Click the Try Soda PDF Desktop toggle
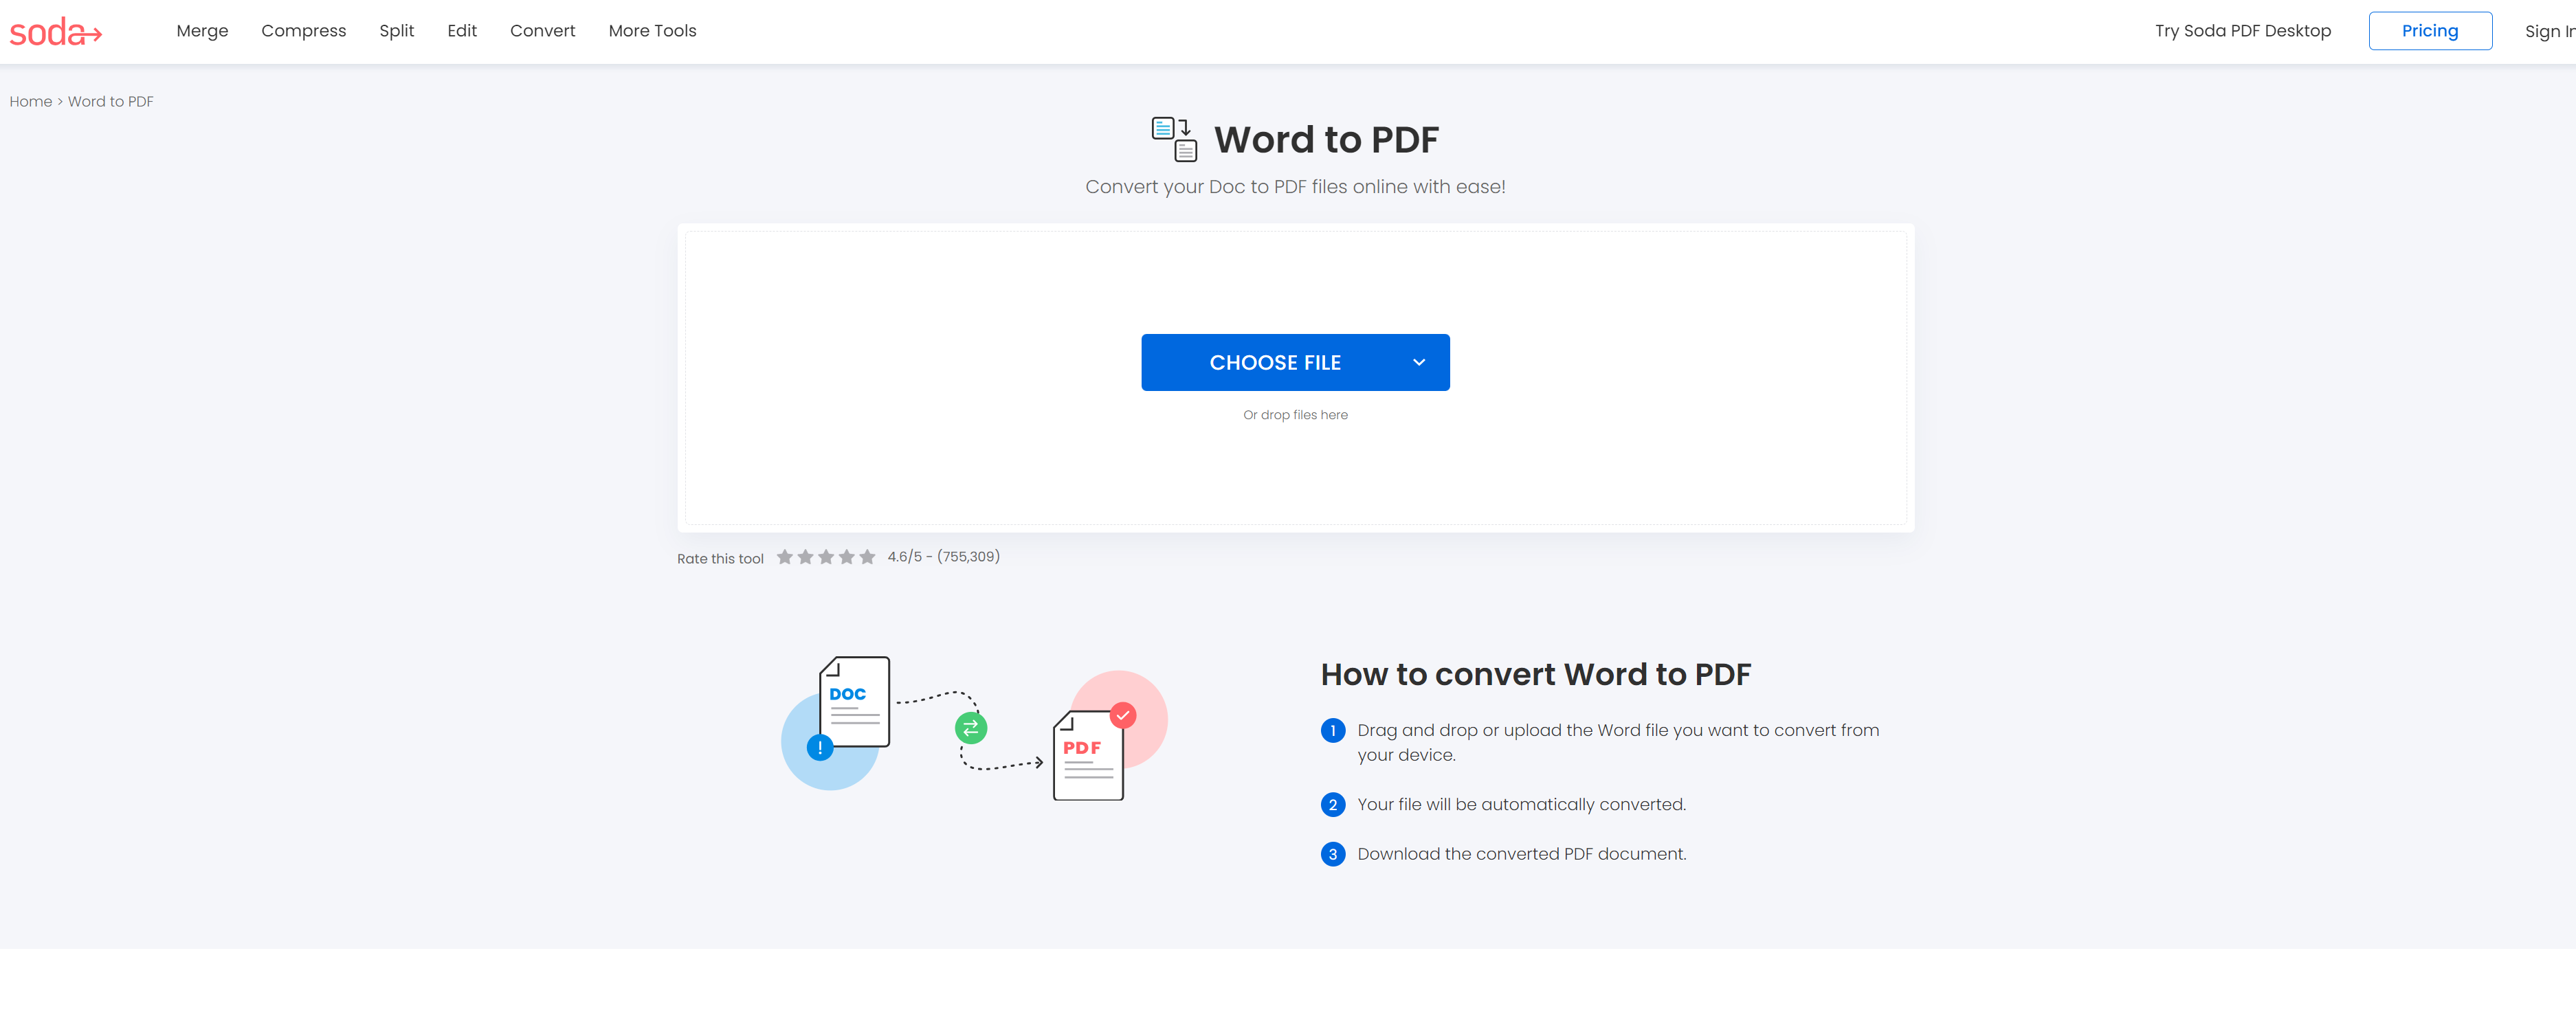Screen dimensions: 2576x1017 [x=2241, y=31]
